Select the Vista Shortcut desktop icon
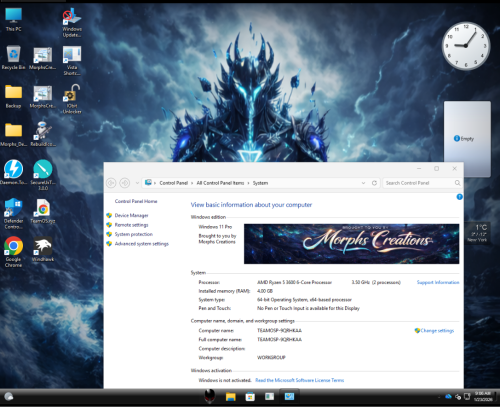500x407 pixels. click(72, 61)
